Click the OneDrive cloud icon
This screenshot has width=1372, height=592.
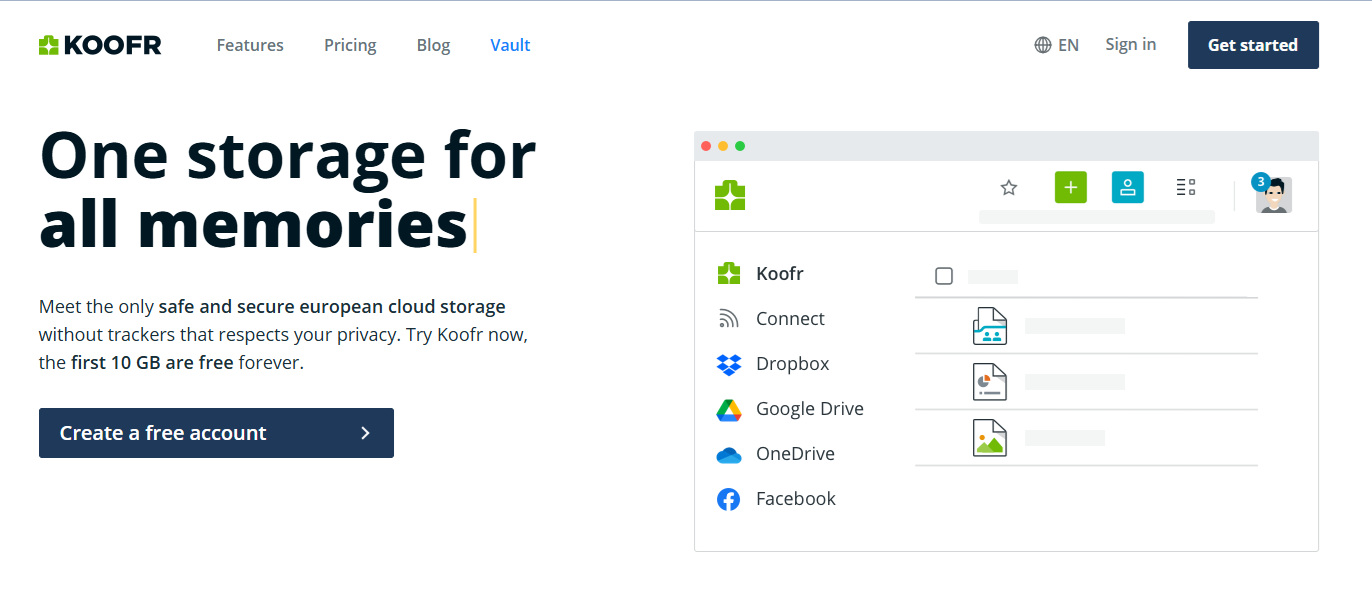[729, 455]
